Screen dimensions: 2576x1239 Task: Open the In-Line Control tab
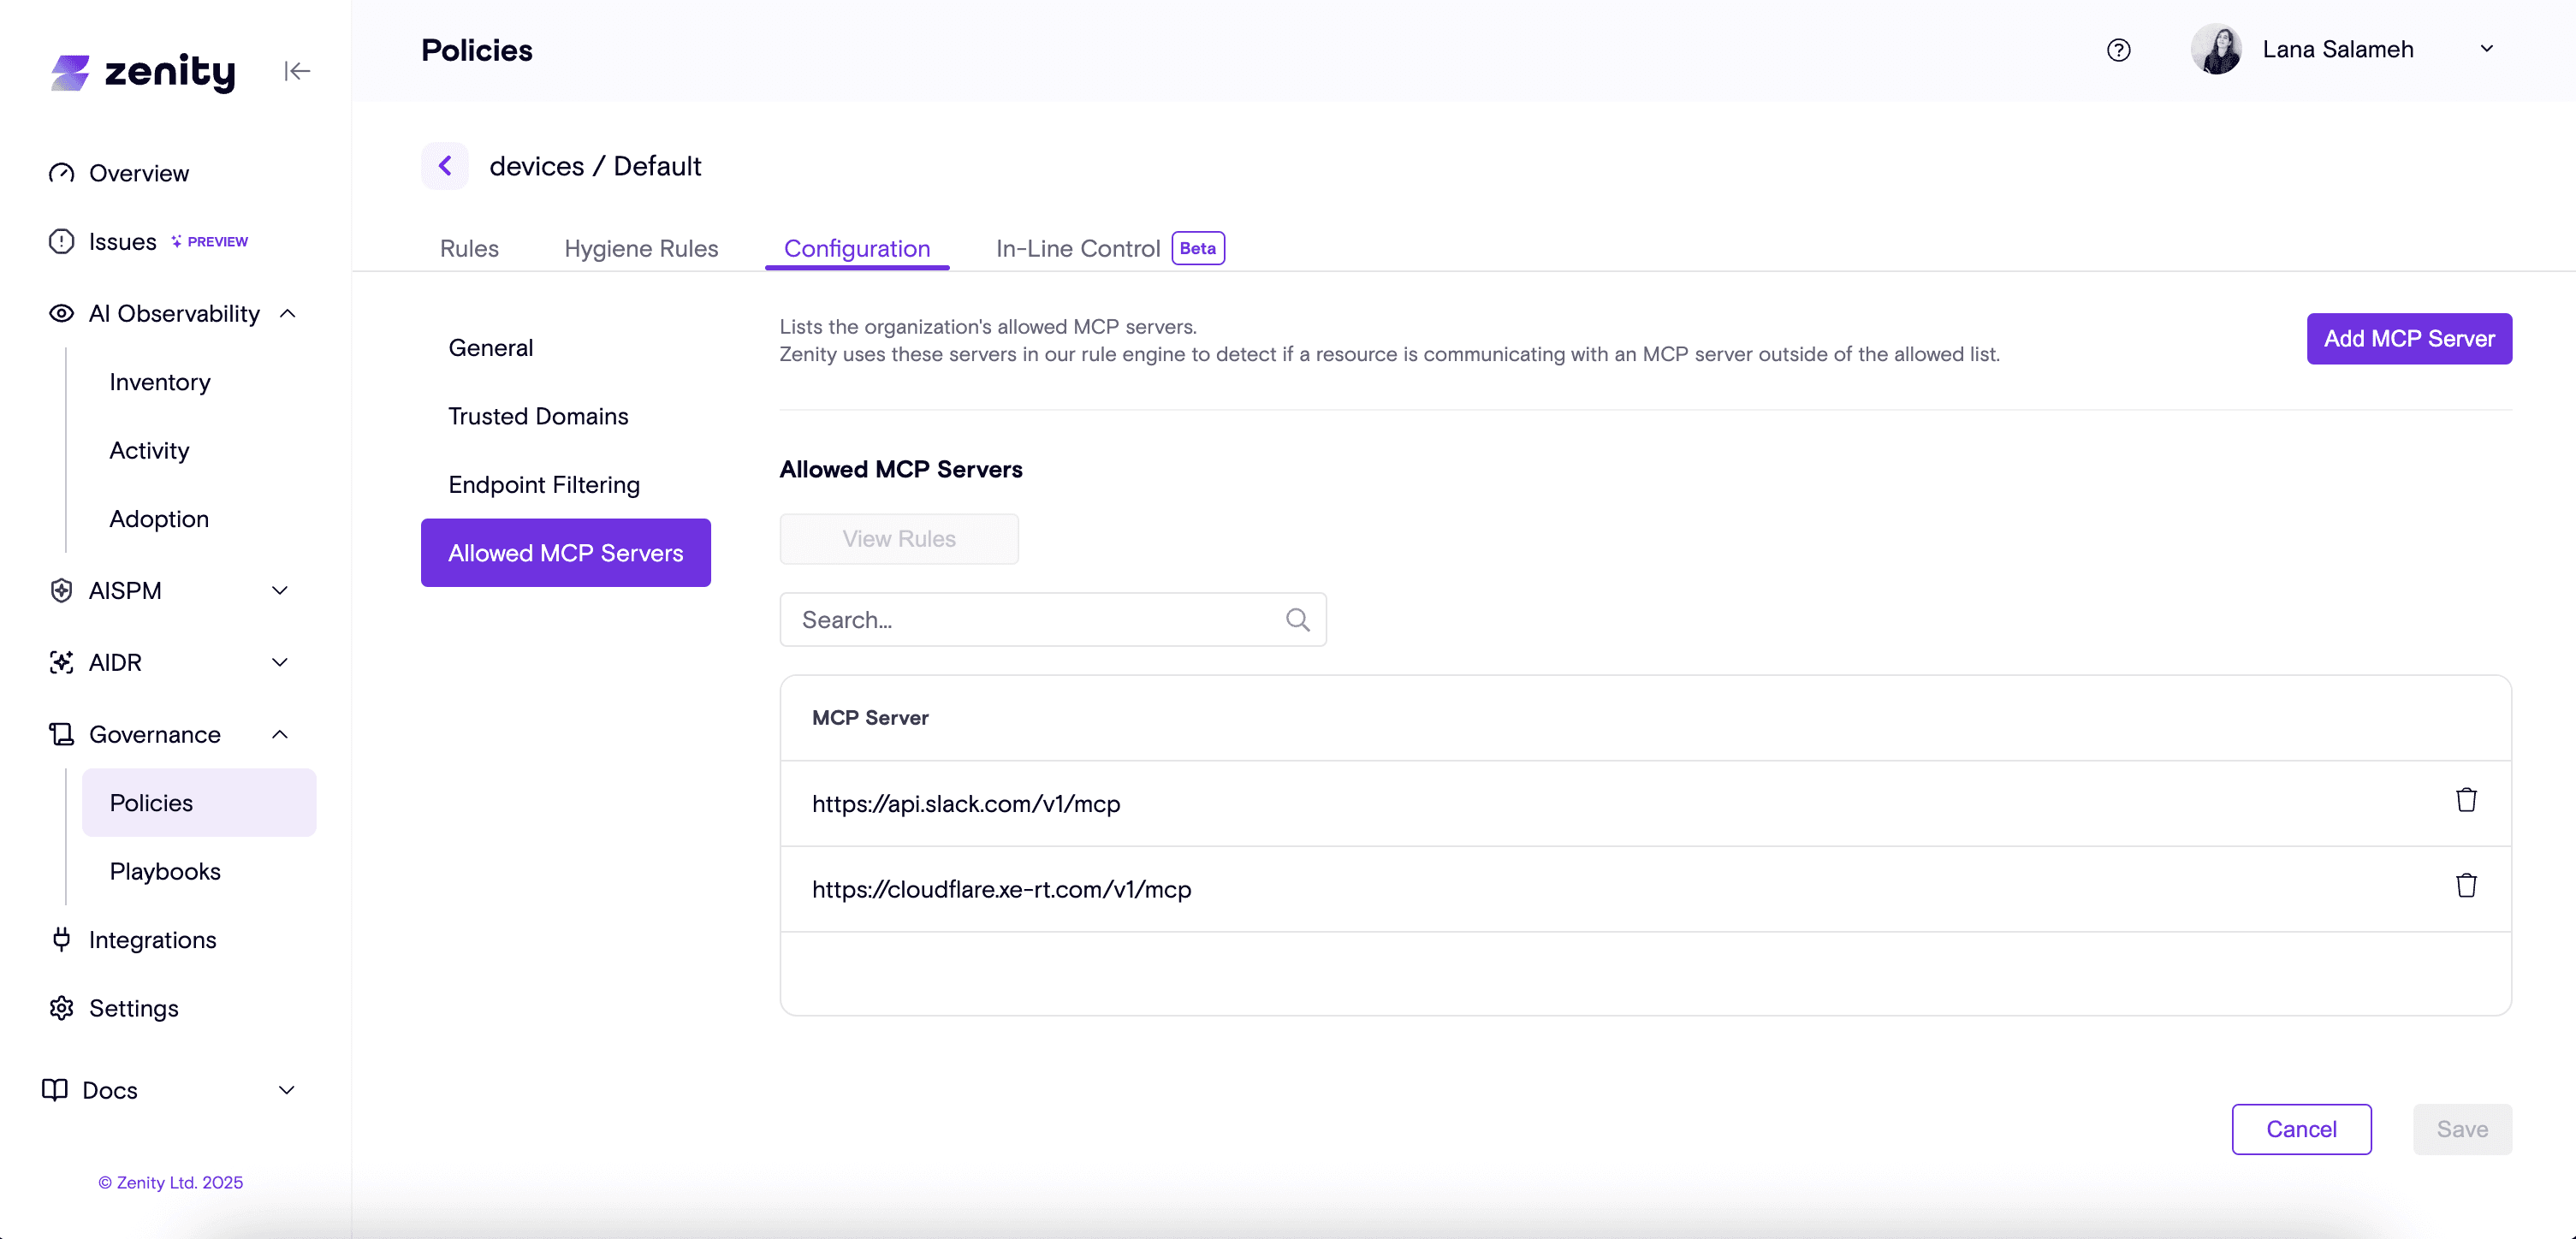1077,249
